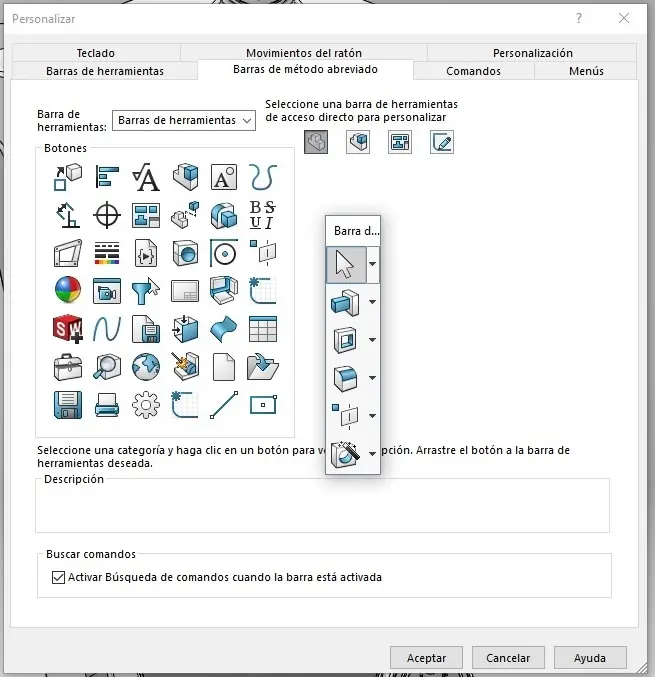Select Barras de método abreviado tab
Viewport: 655px width, 677px height.
coord(305,70)
